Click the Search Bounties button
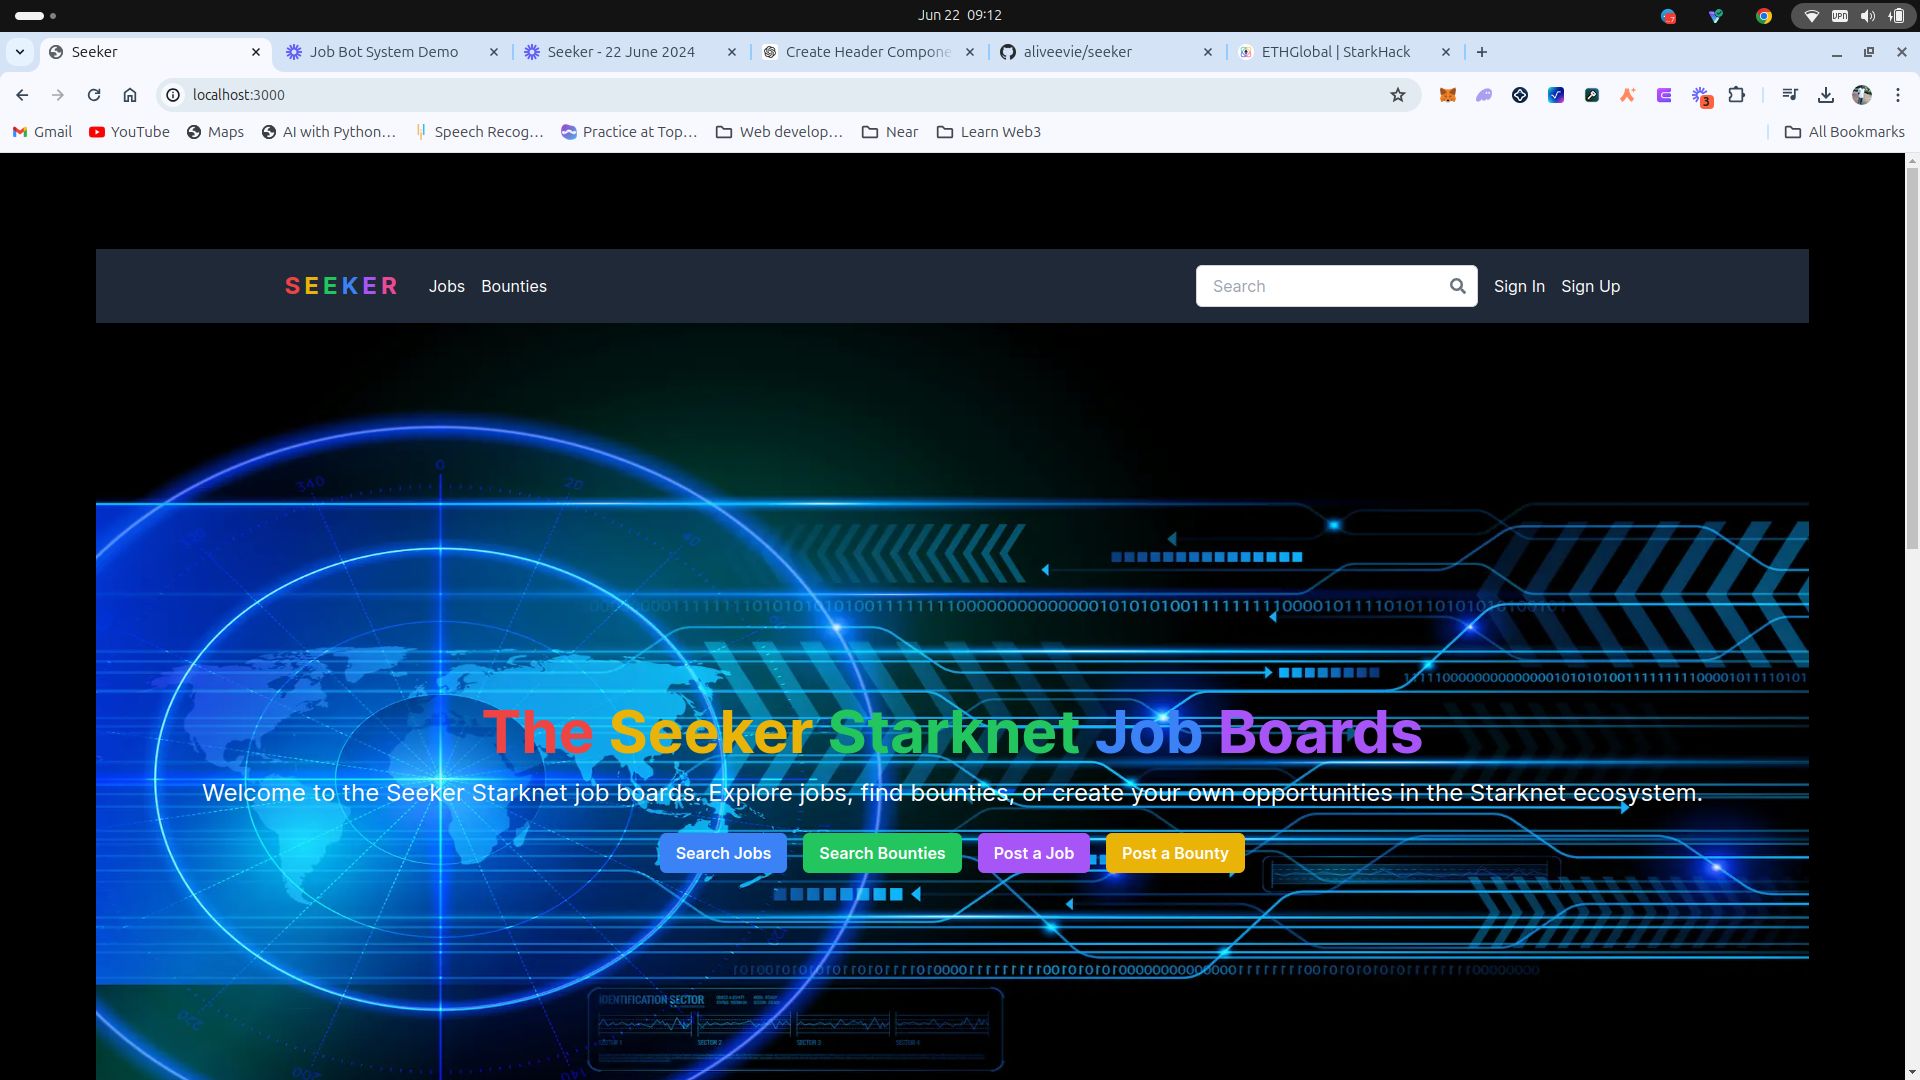The width and height of the screenshot is (1920, 1080). 882,853
